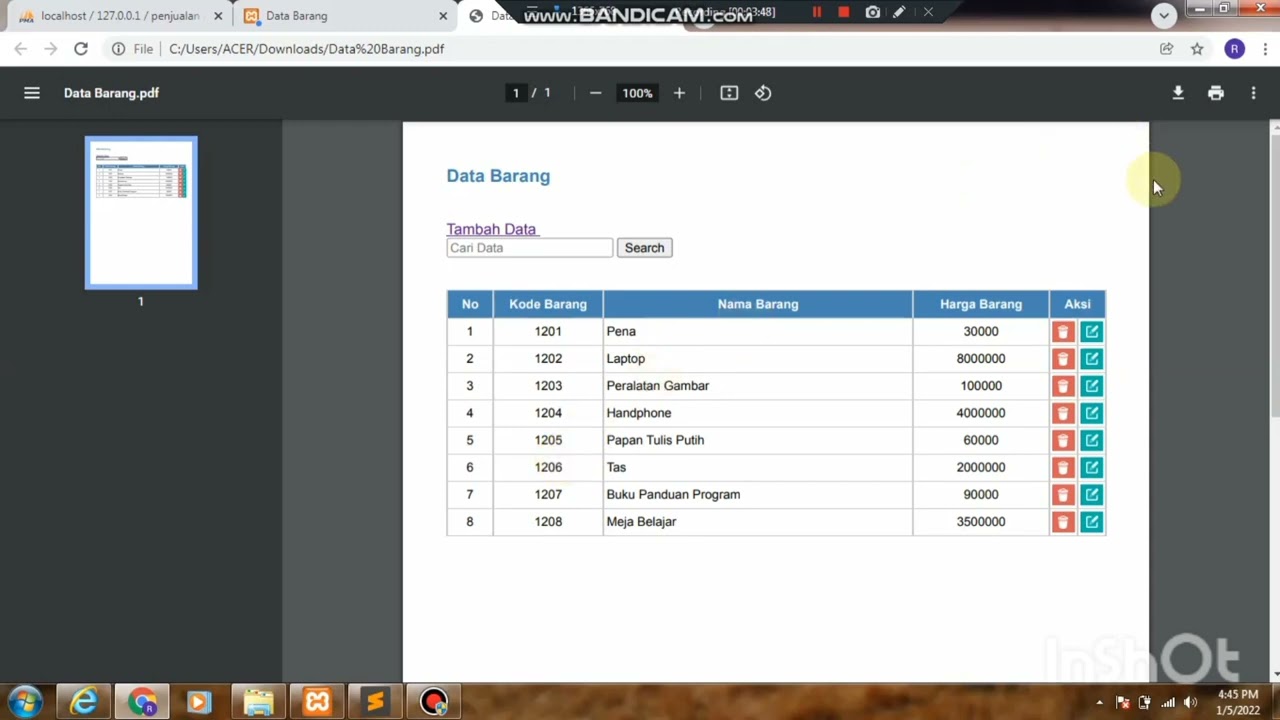Rotate the PDF counterclockwise

[x=763, y=93]
